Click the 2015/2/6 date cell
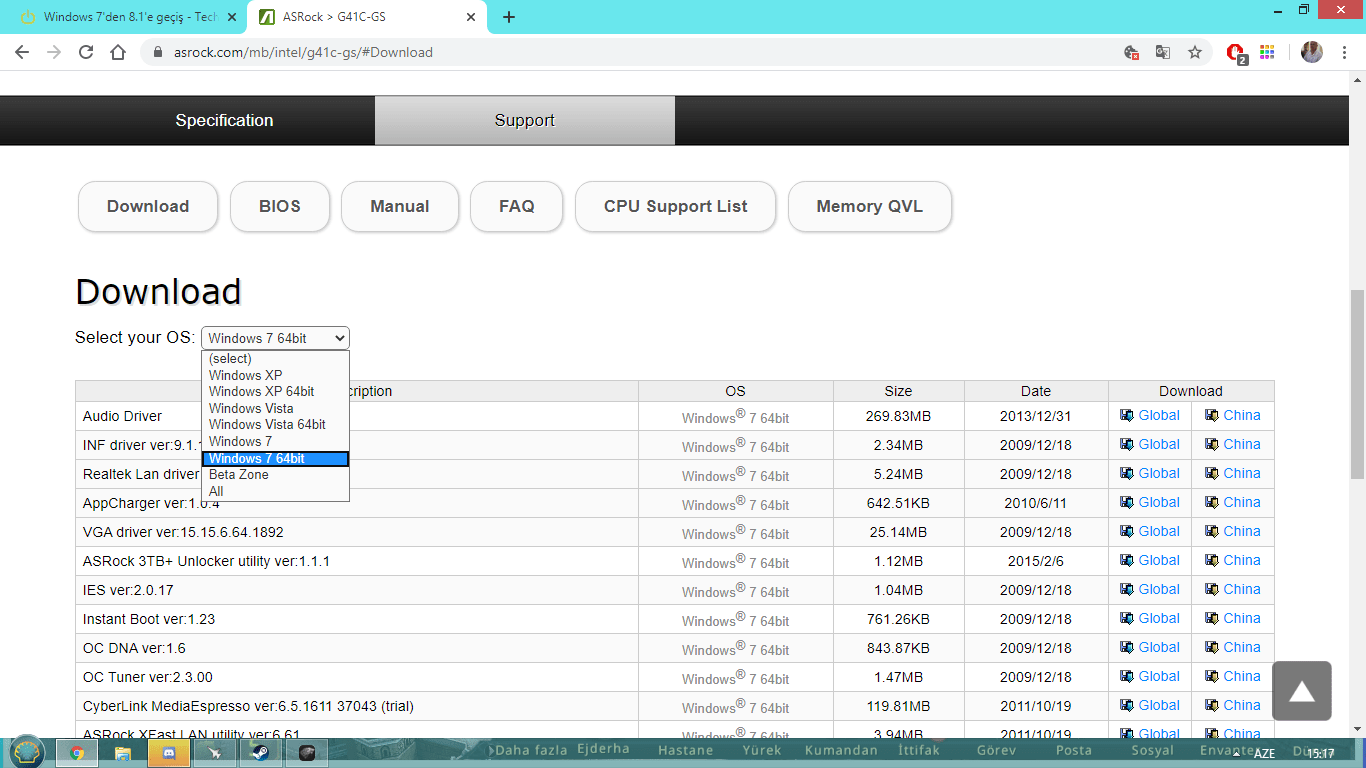The image size is (1366, 768). (1036, 561)
